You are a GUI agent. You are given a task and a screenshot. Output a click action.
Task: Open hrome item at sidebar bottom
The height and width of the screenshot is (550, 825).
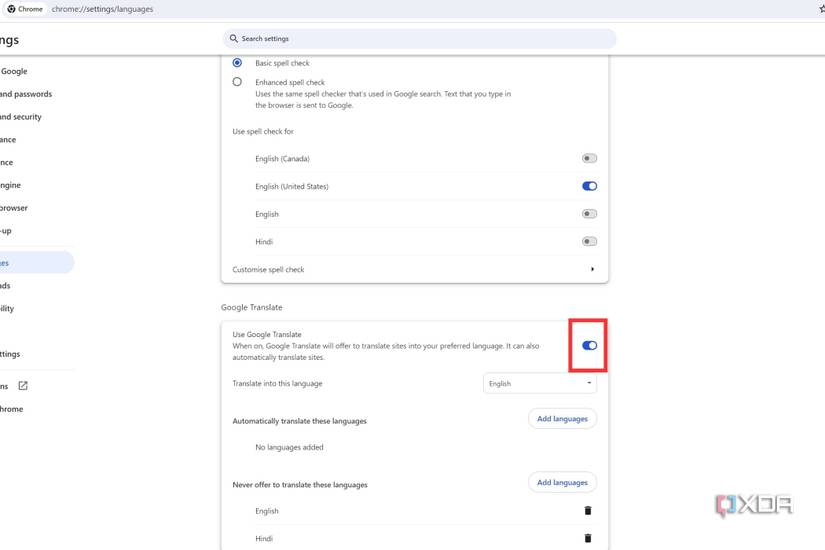[12, 409]
